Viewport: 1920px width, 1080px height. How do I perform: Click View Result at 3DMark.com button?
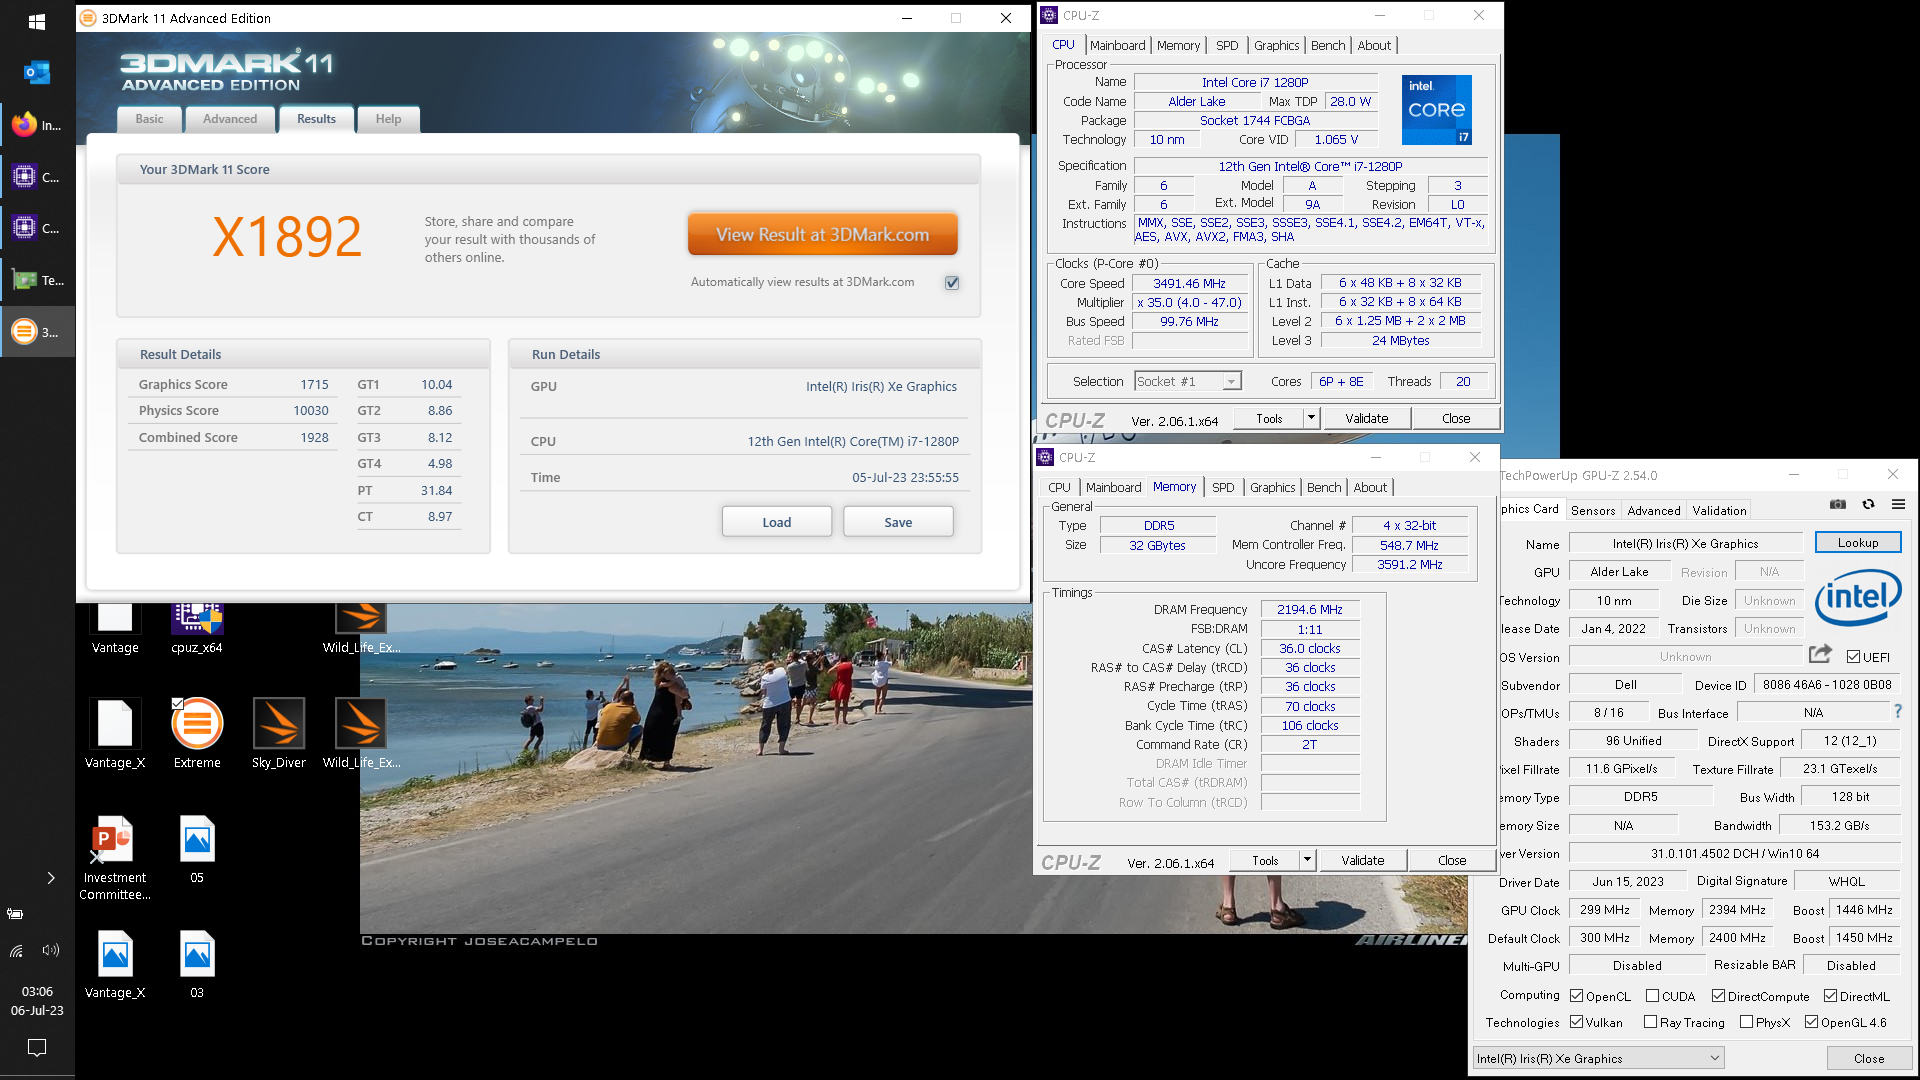coord(822,234)
